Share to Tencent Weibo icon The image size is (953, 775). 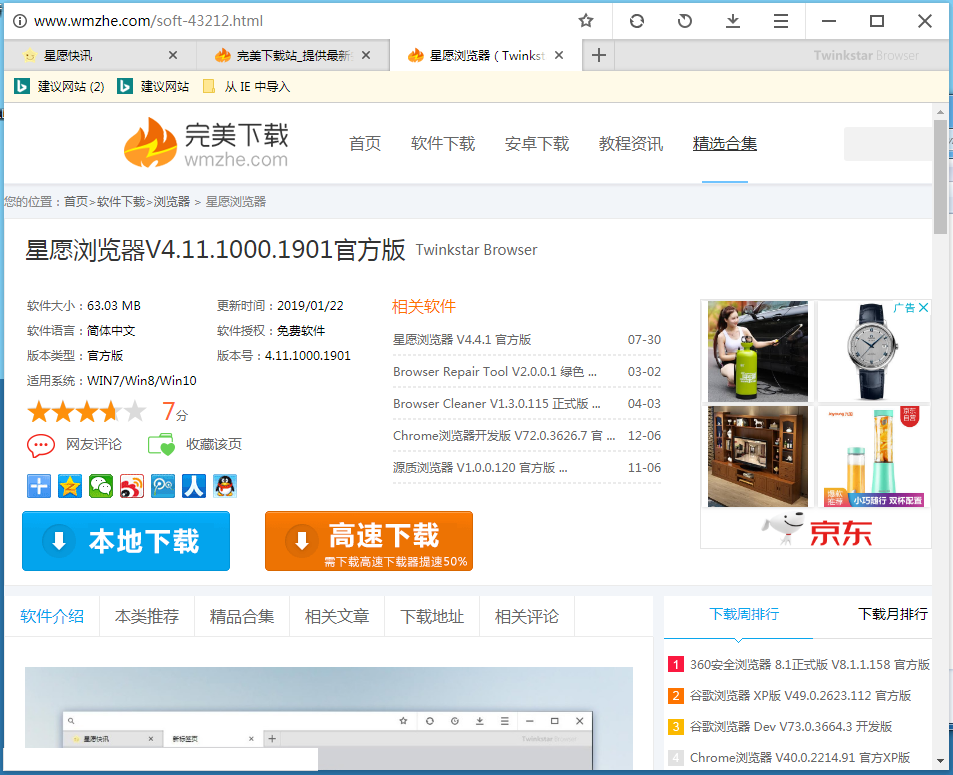163,486
